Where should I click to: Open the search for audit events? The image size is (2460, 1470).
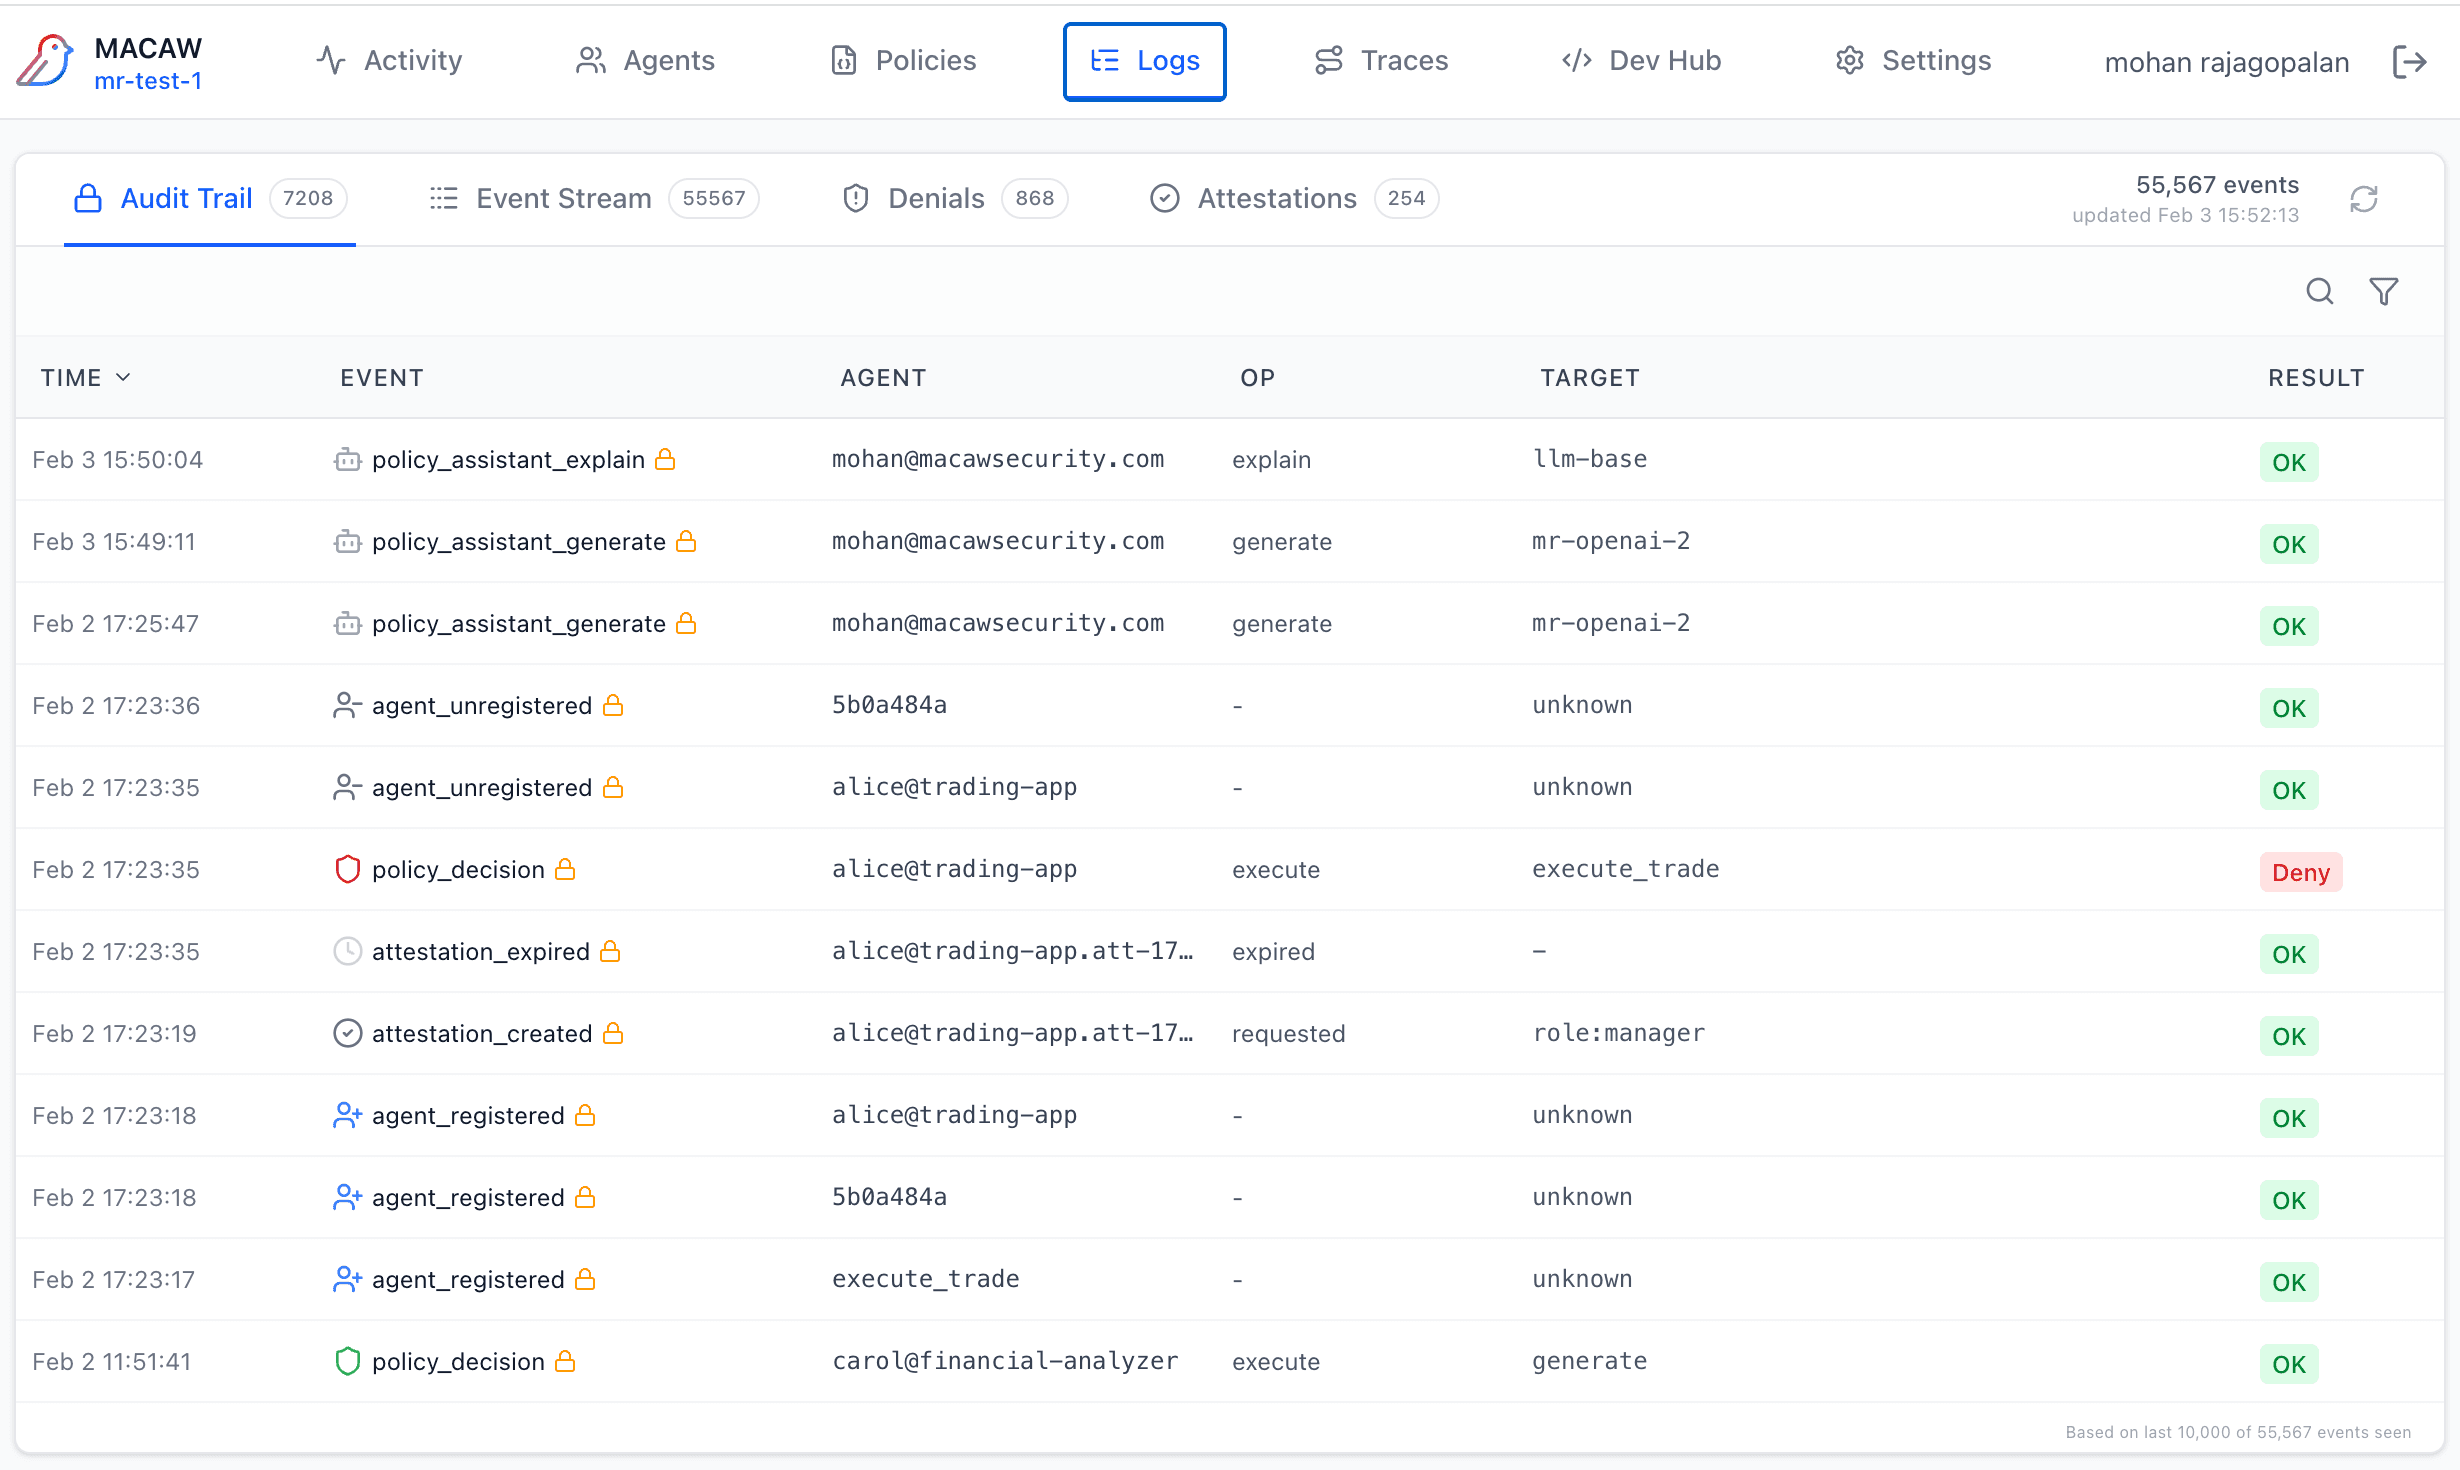tap(2320, 291)
